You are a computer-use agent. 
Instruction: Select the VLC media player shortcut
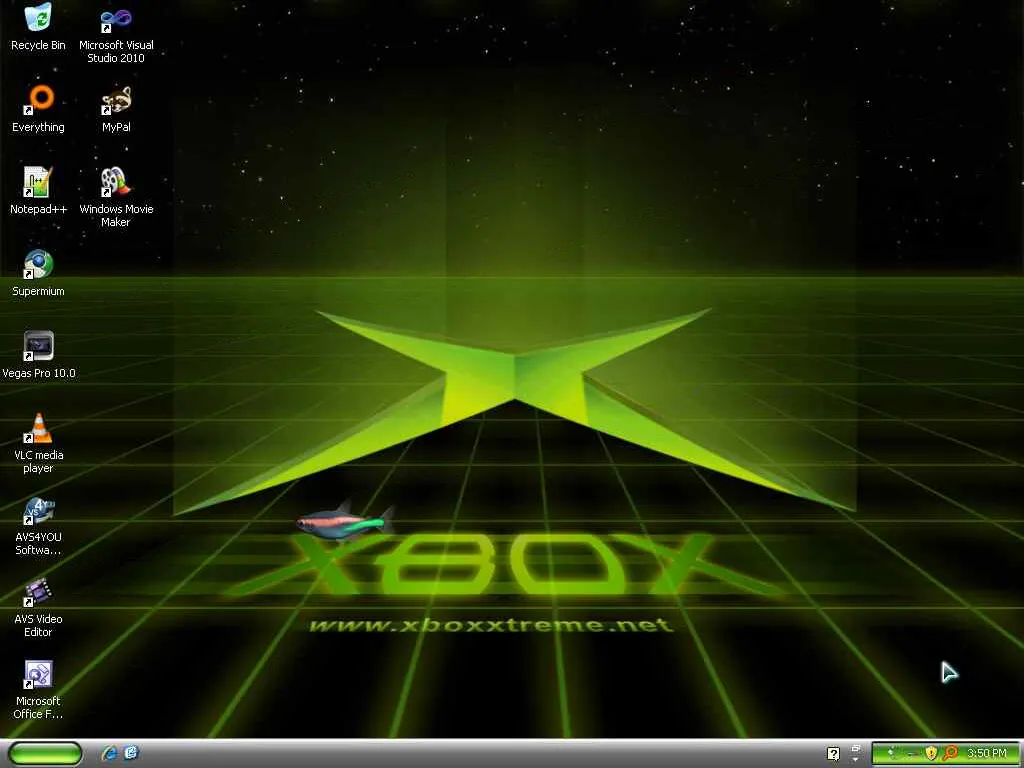pyautogui.click(x=38, y=443)
